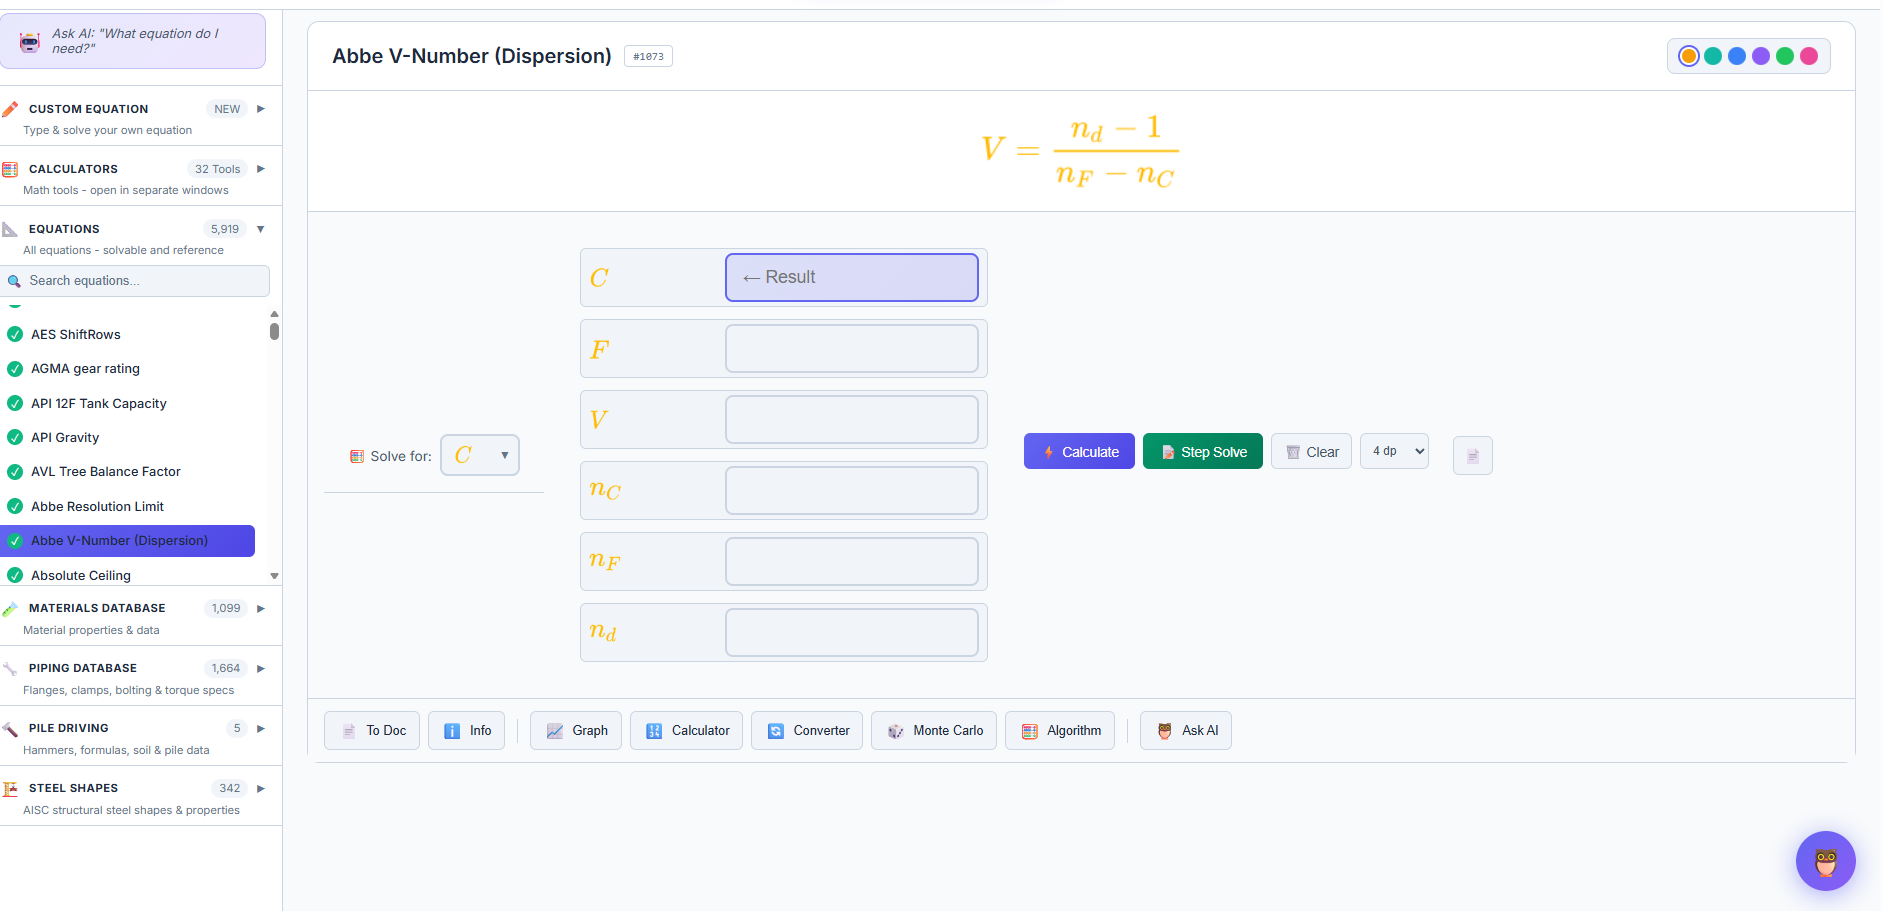Collapse the Equations section arrow
Image resolution: width=1882 pixels, height=911 pixels.
261,229
